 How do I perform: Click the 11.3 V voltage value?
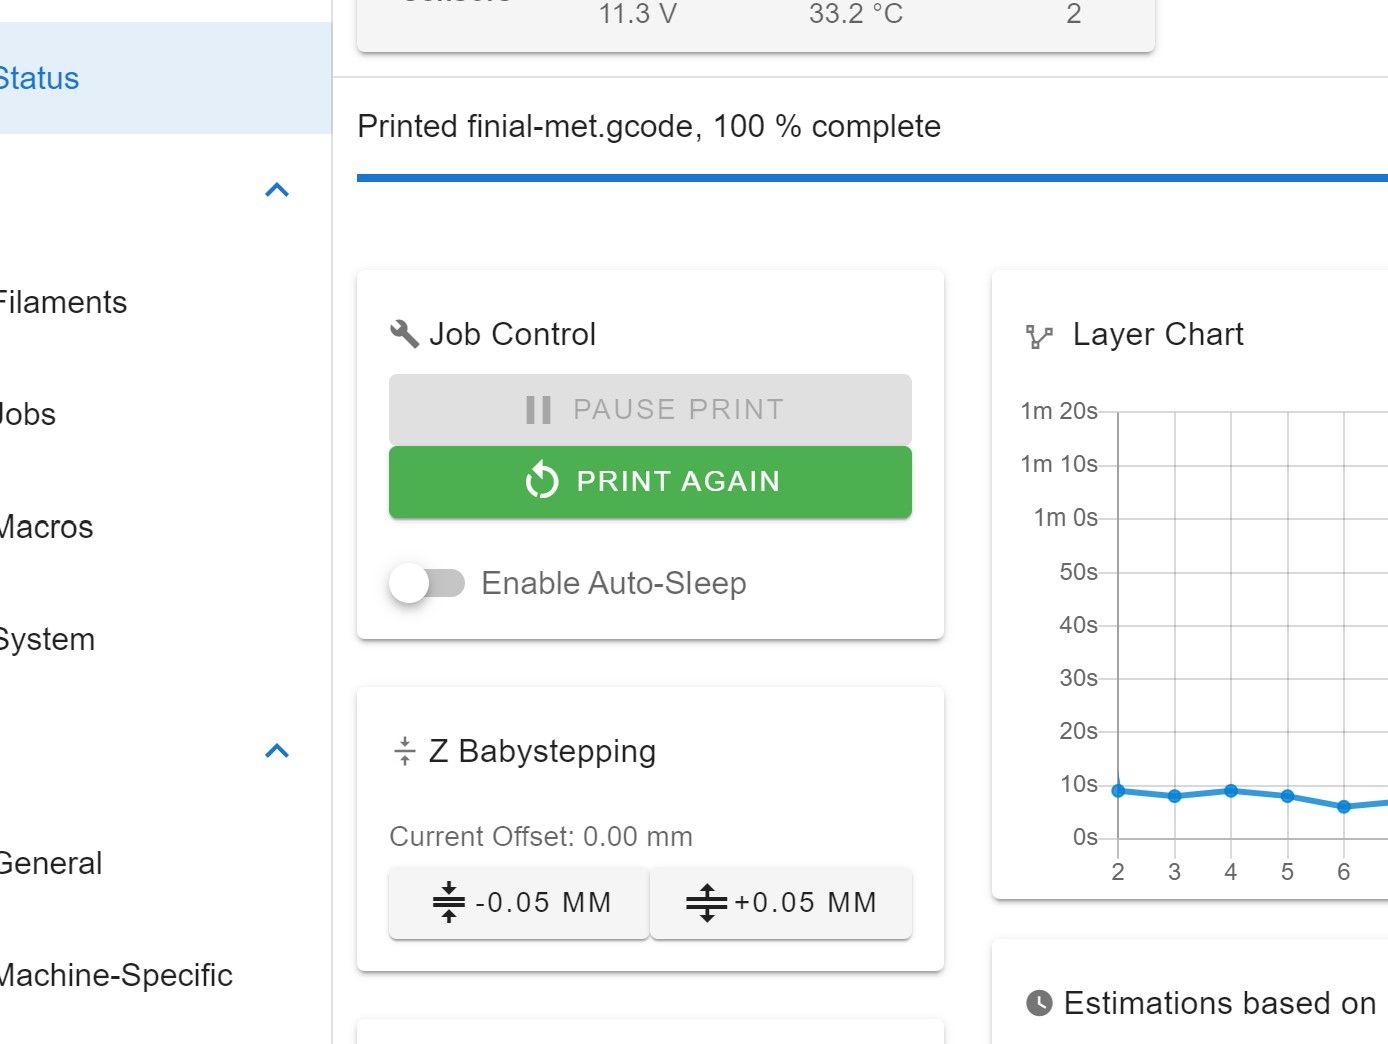pos(638,14)
